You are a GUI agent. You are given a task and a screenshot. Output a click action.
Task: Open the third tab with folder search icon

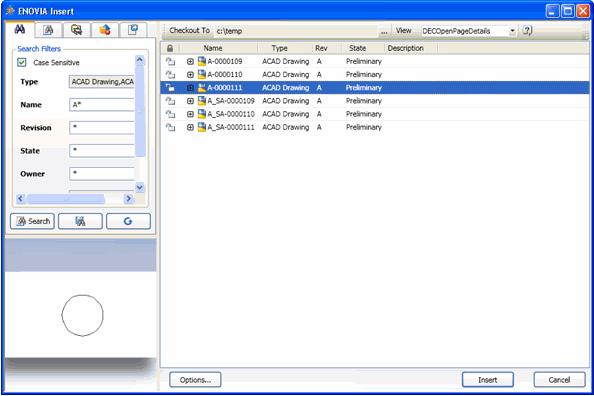(x=77, y=30)
